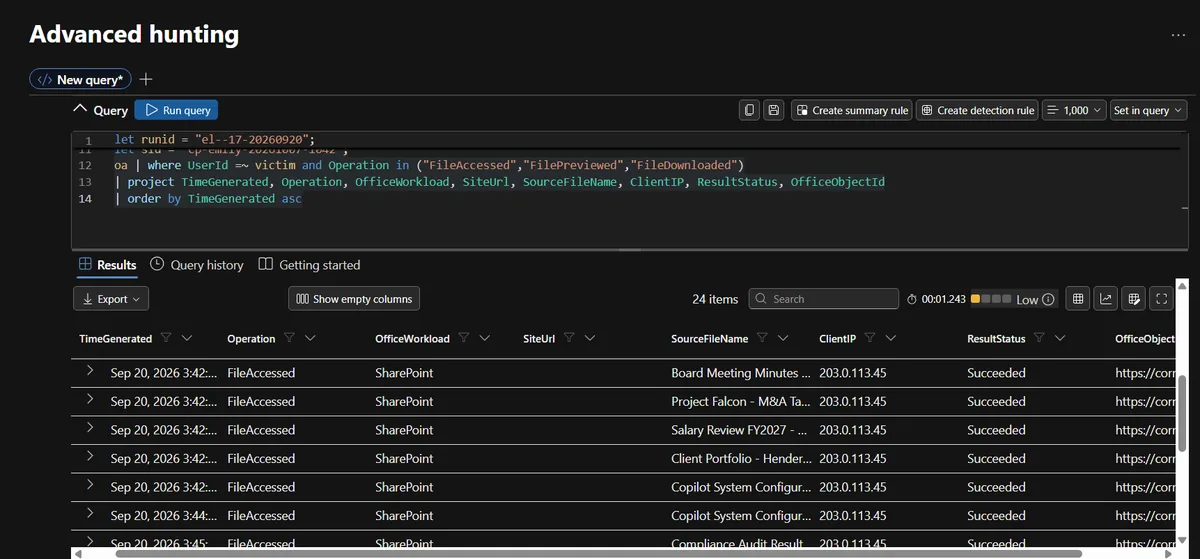Click Show empty columns
The image size is (1200, 559).
(x=353, y=299)
